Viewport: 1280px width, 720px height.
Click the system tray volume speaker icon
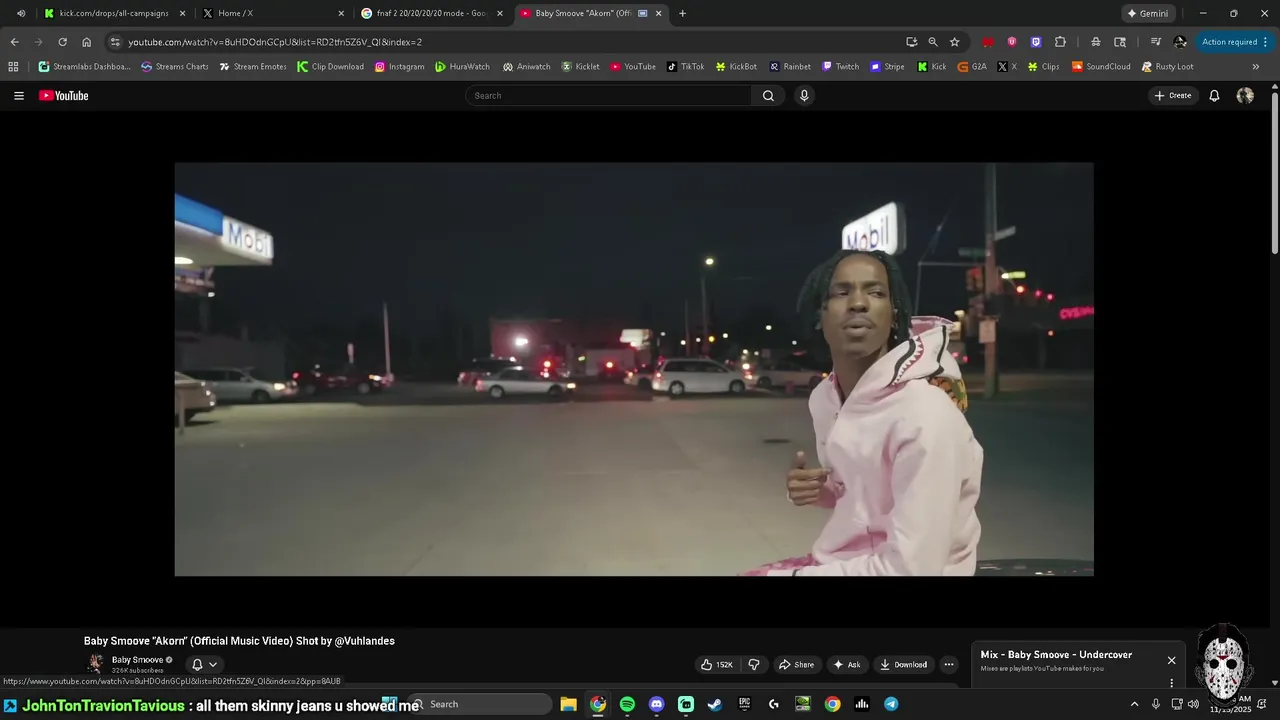1193,704
